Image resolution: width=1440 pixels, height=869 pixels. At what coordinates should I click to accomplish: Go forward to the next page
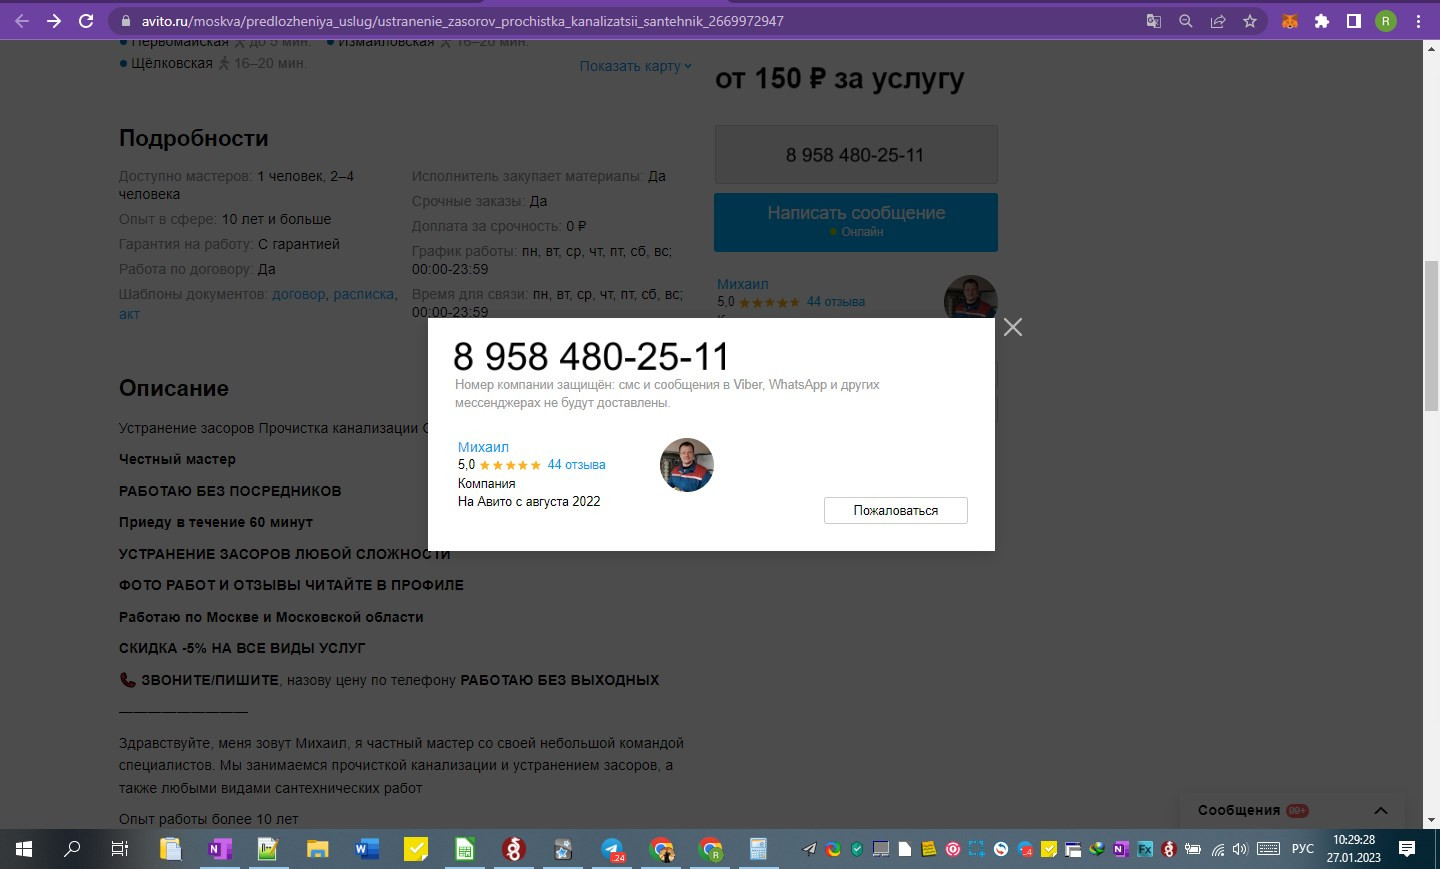click(x=54, y=21)
